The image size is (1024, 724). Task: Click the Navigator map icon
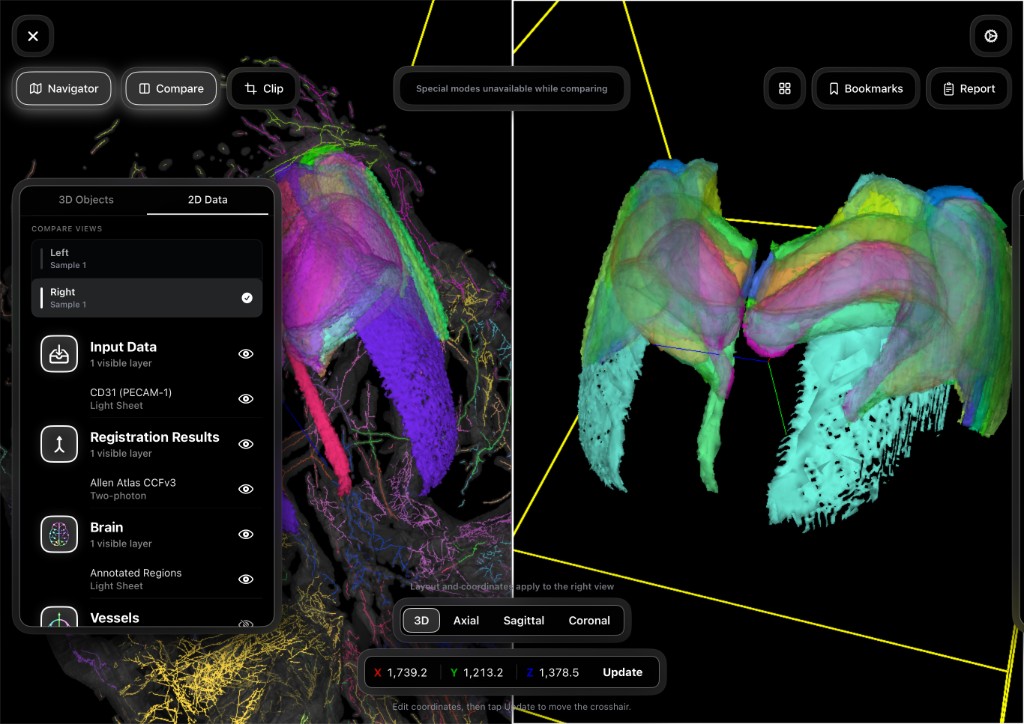[x=36, y=88]
